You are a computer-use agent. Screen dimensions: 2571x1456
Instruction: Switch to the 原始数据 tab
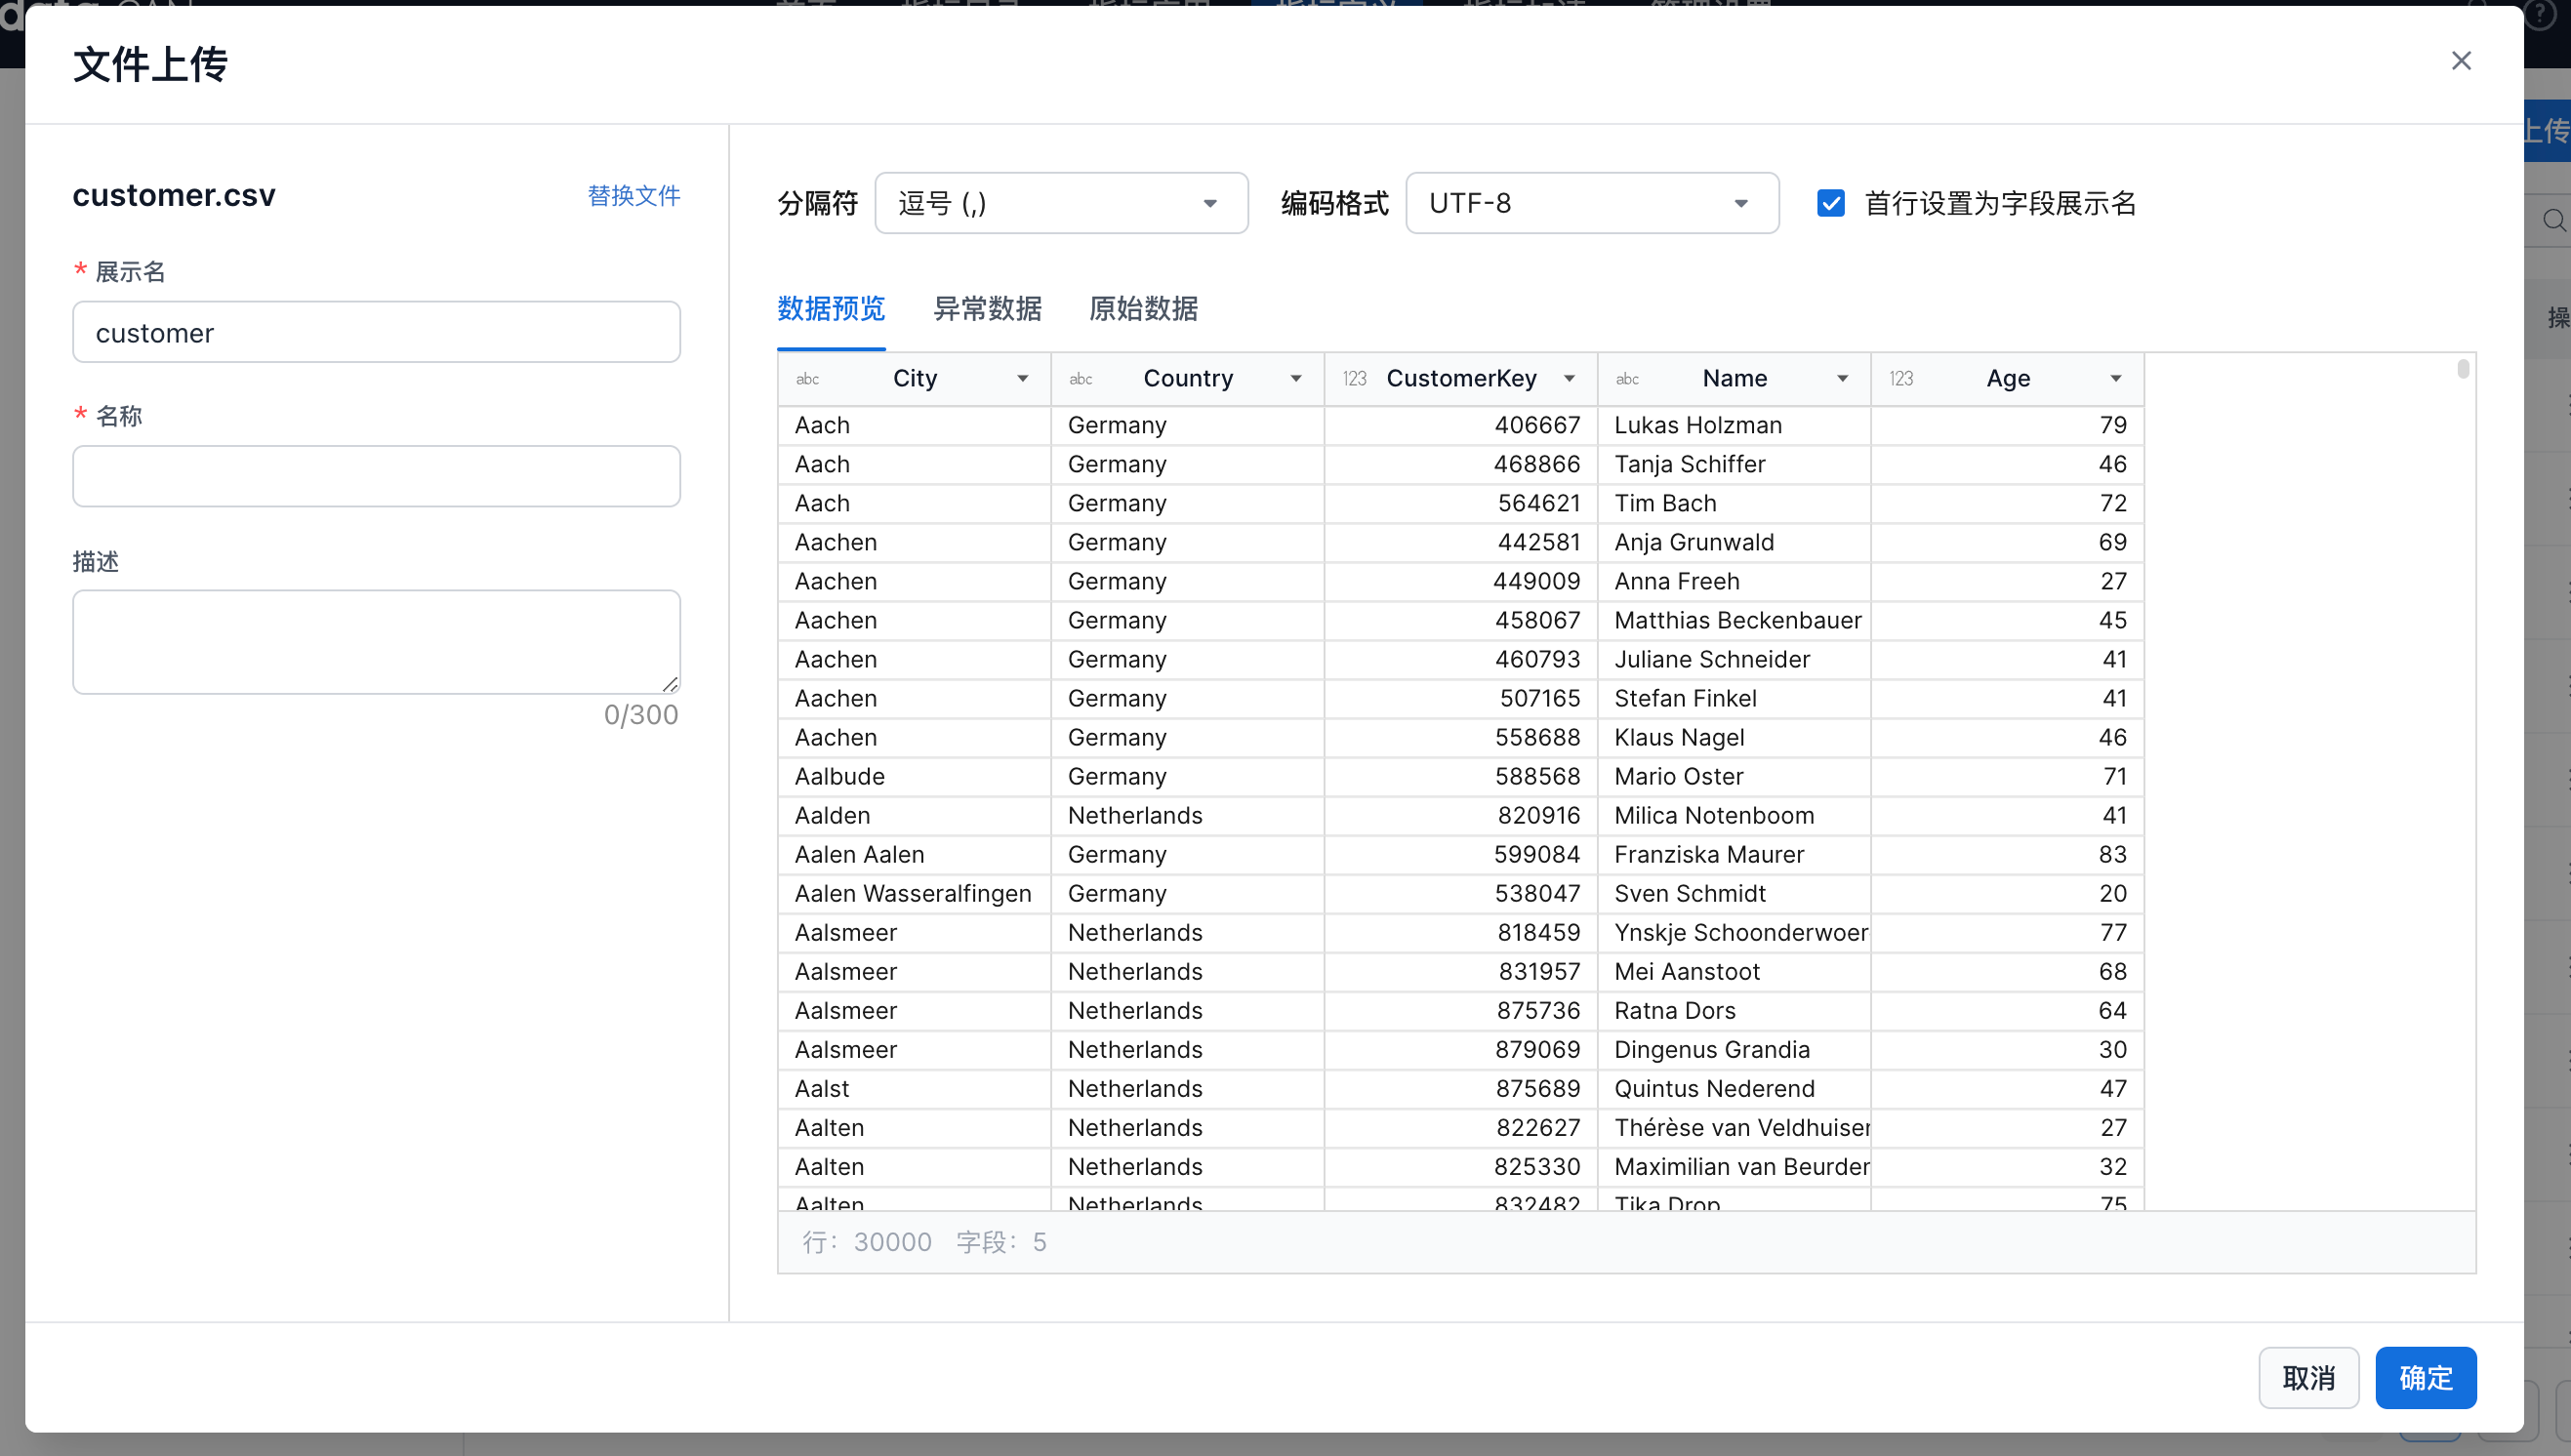coord(1143,309)
